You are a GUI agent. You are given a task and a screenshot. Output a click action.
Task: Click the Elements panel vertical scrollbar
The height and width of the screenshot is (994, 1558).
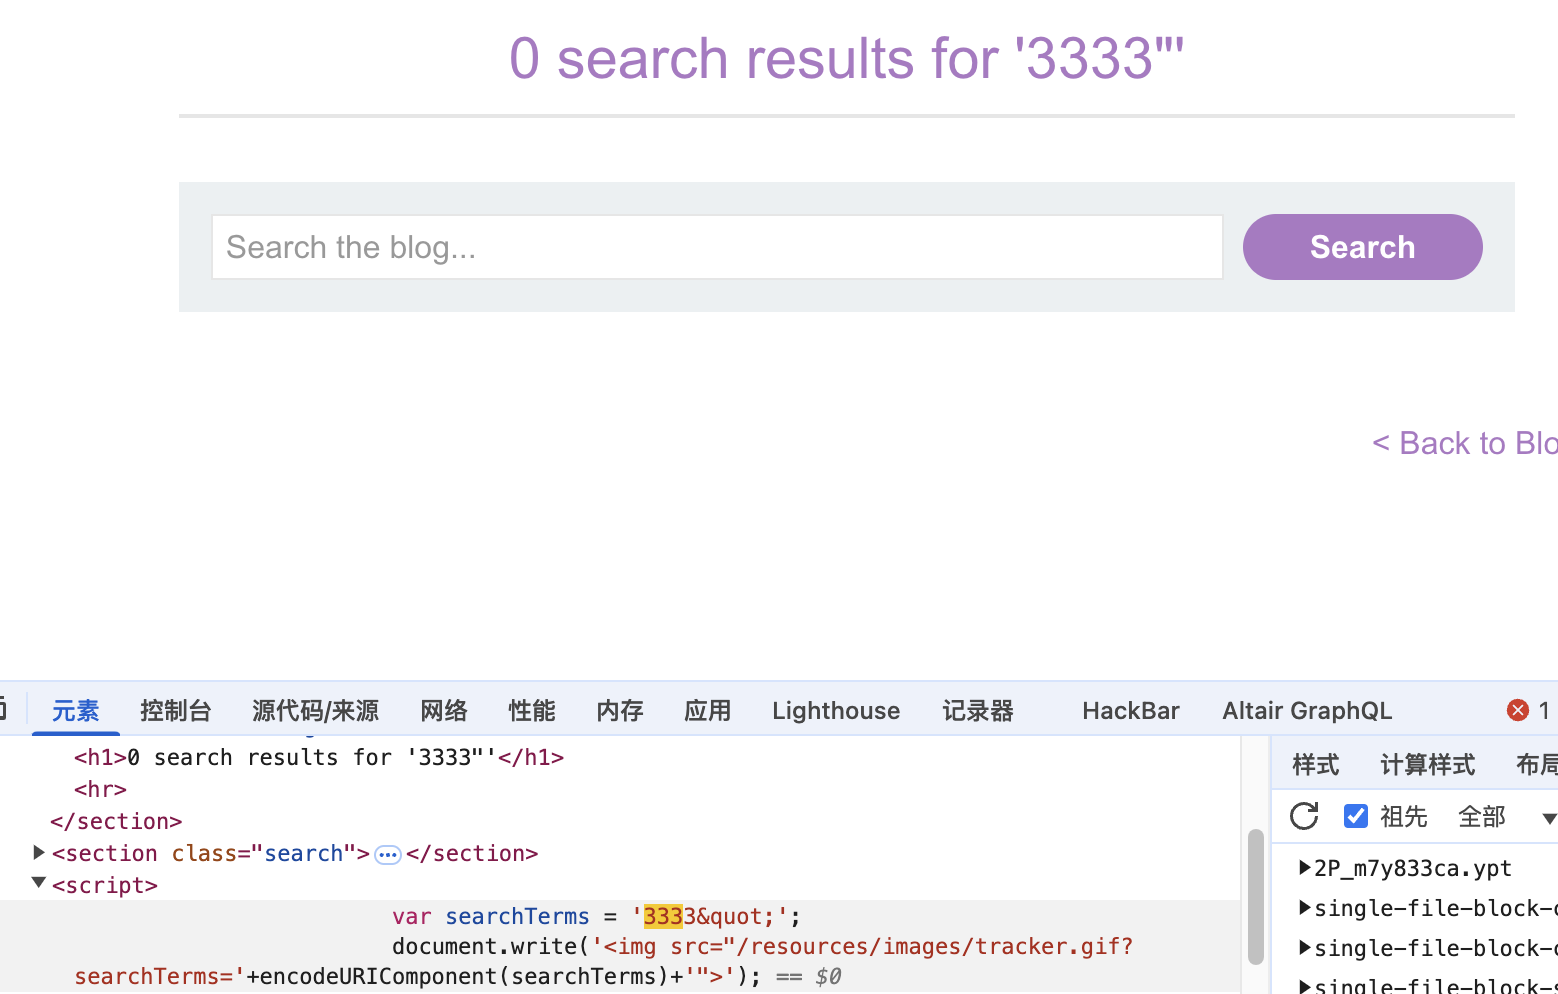(x=1255, y=895)
